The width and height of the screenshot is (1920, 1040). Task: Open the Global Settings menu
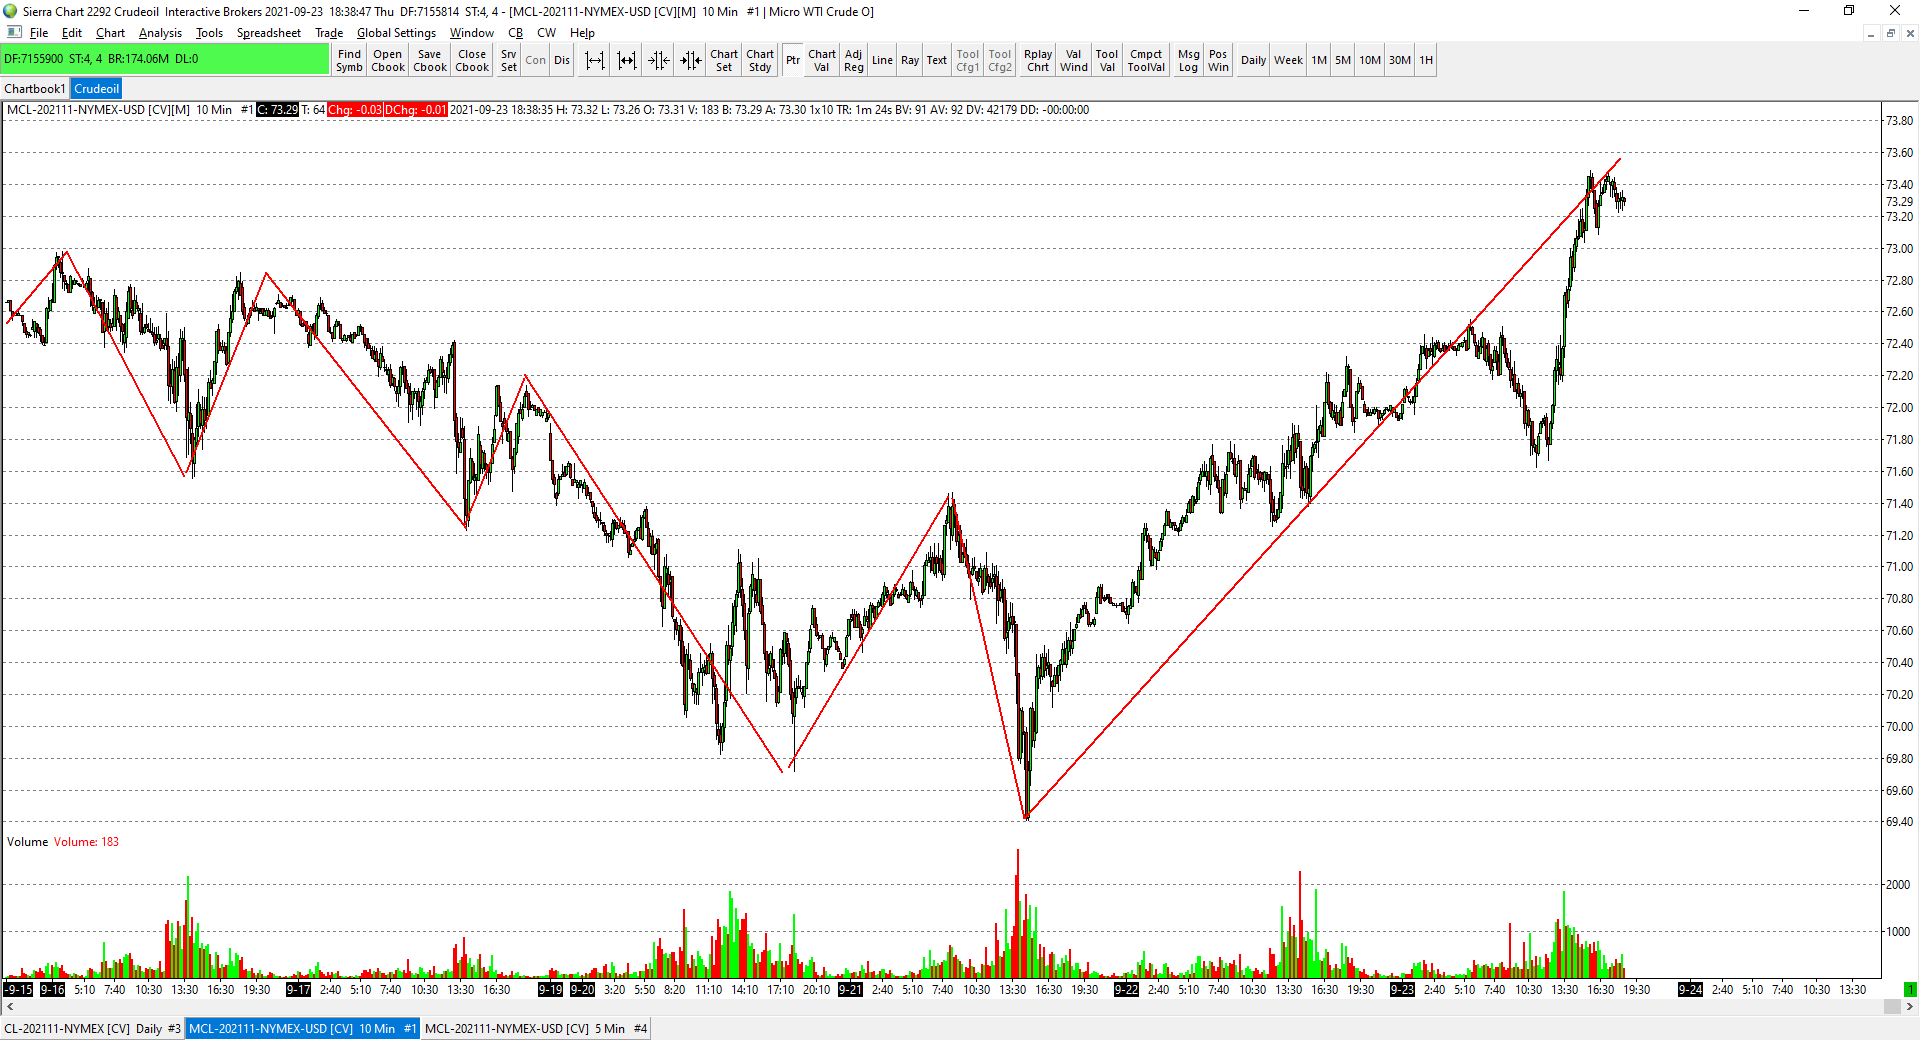(396, 33)
